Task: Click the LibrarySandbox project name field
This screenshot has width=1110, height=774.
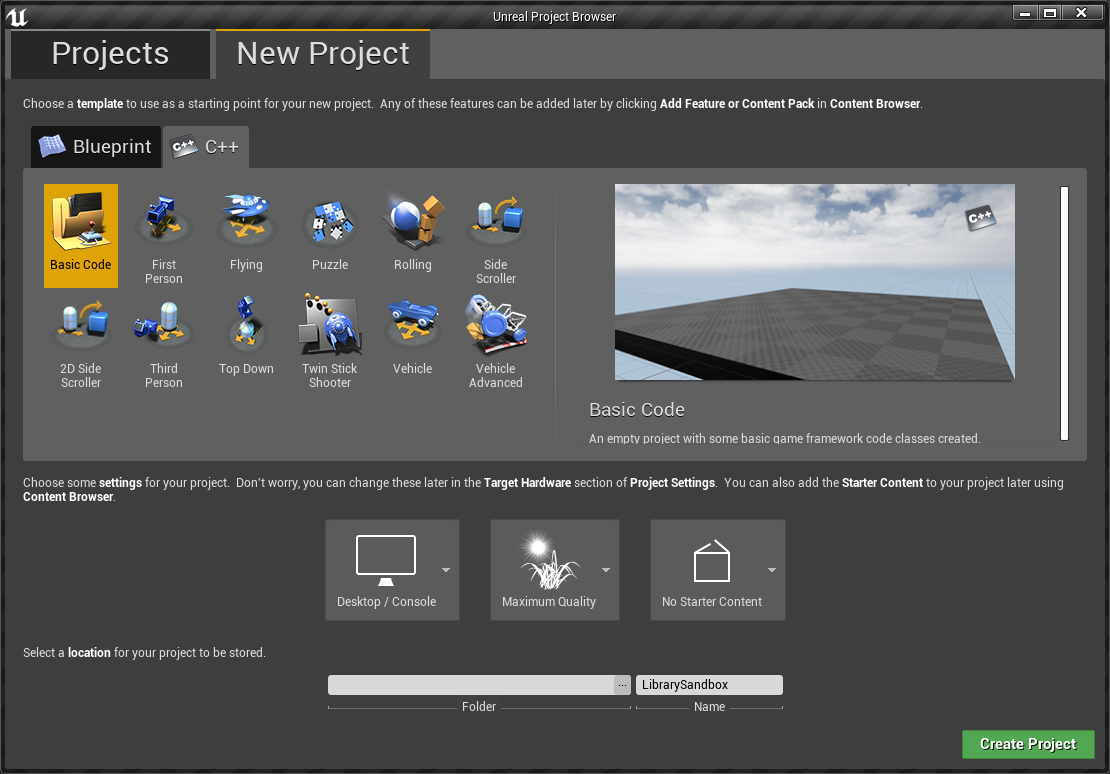Action: coord(709,685)
